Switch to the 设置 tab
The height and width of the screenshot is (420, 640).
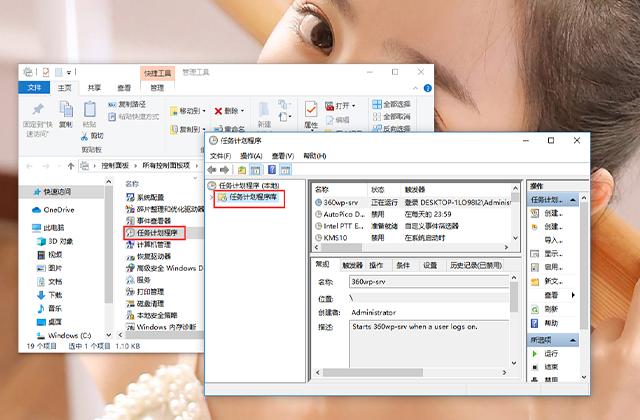coord(430,265)
